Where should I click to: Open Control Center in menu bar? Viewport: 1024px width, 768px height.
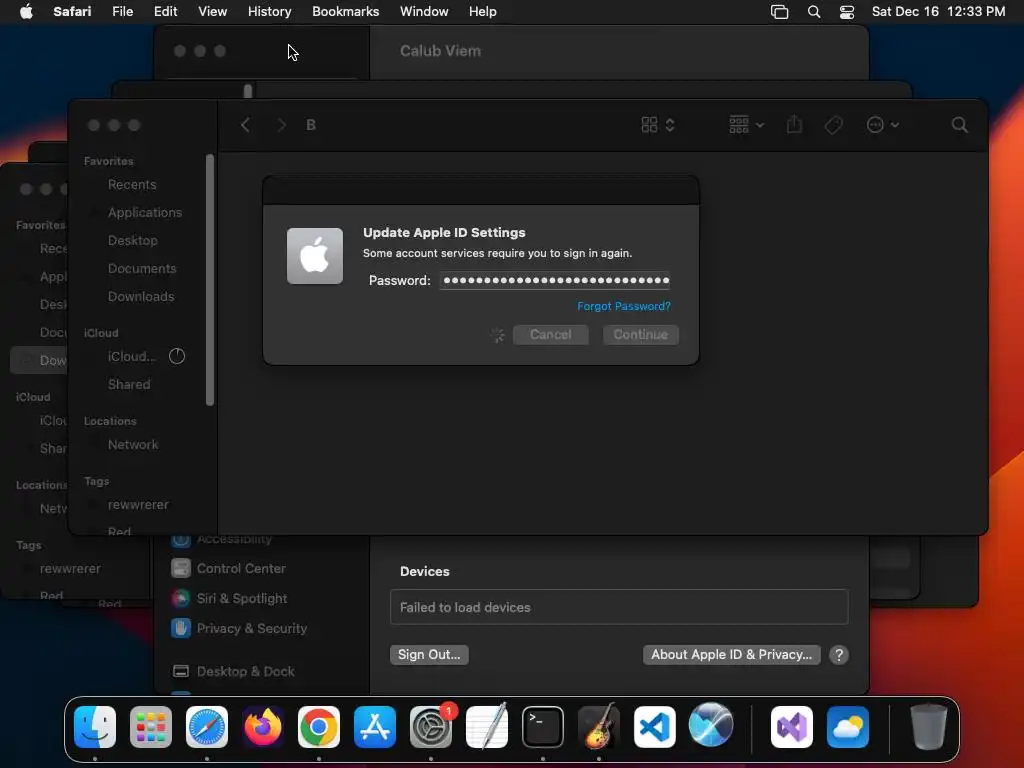coord(847,12)
